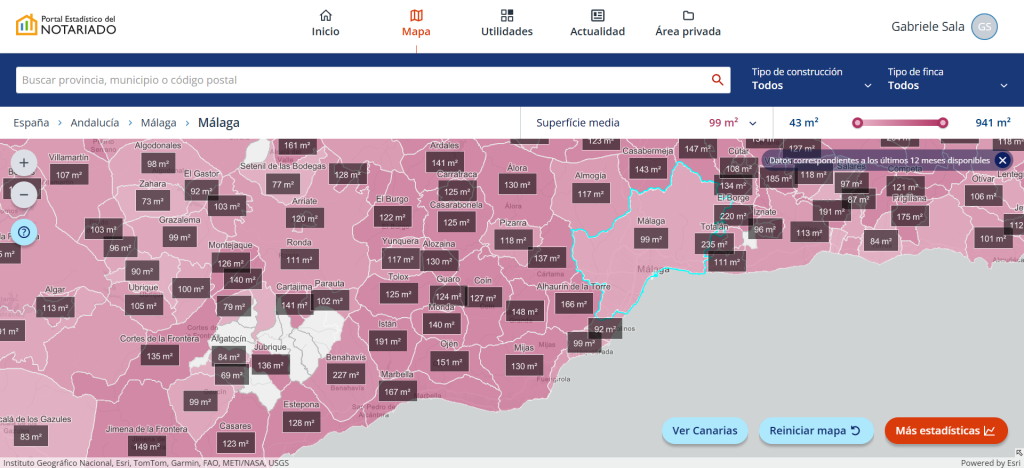The width and height of the screenshot is (1024, 468).
Task: Expand the Tipo de finca dropdown
Action: coord(947,79)
